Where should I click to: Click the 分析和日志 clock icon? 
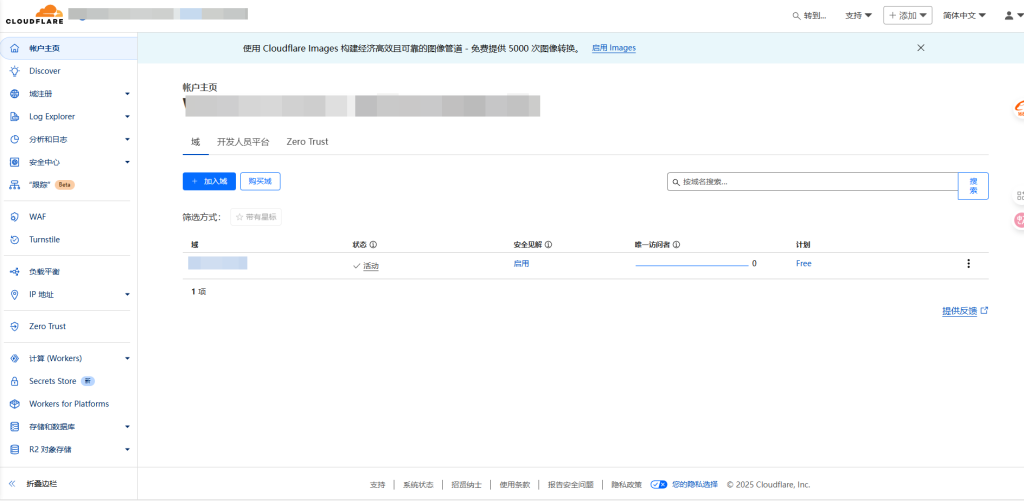(15, 140)
